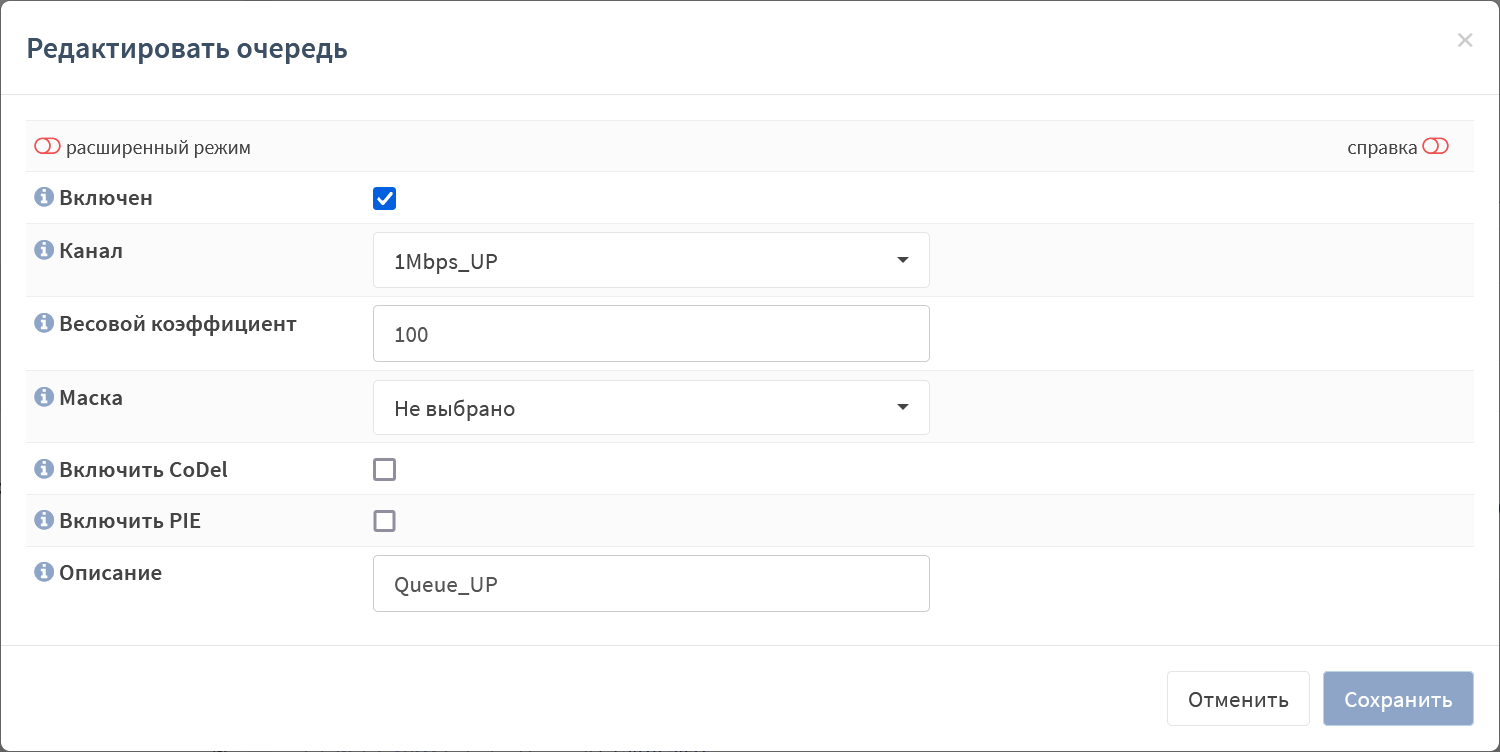Click info icon next to Маска
Viewport: 1500px width, 752px height.
point(43,397)
